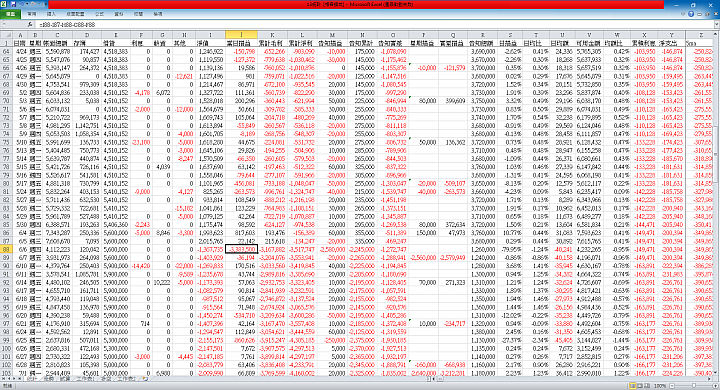The height and width of the screenshot is (390, 720).
Task: Switch to Page Layout view in status bar
Action: [x=640, y=386]
